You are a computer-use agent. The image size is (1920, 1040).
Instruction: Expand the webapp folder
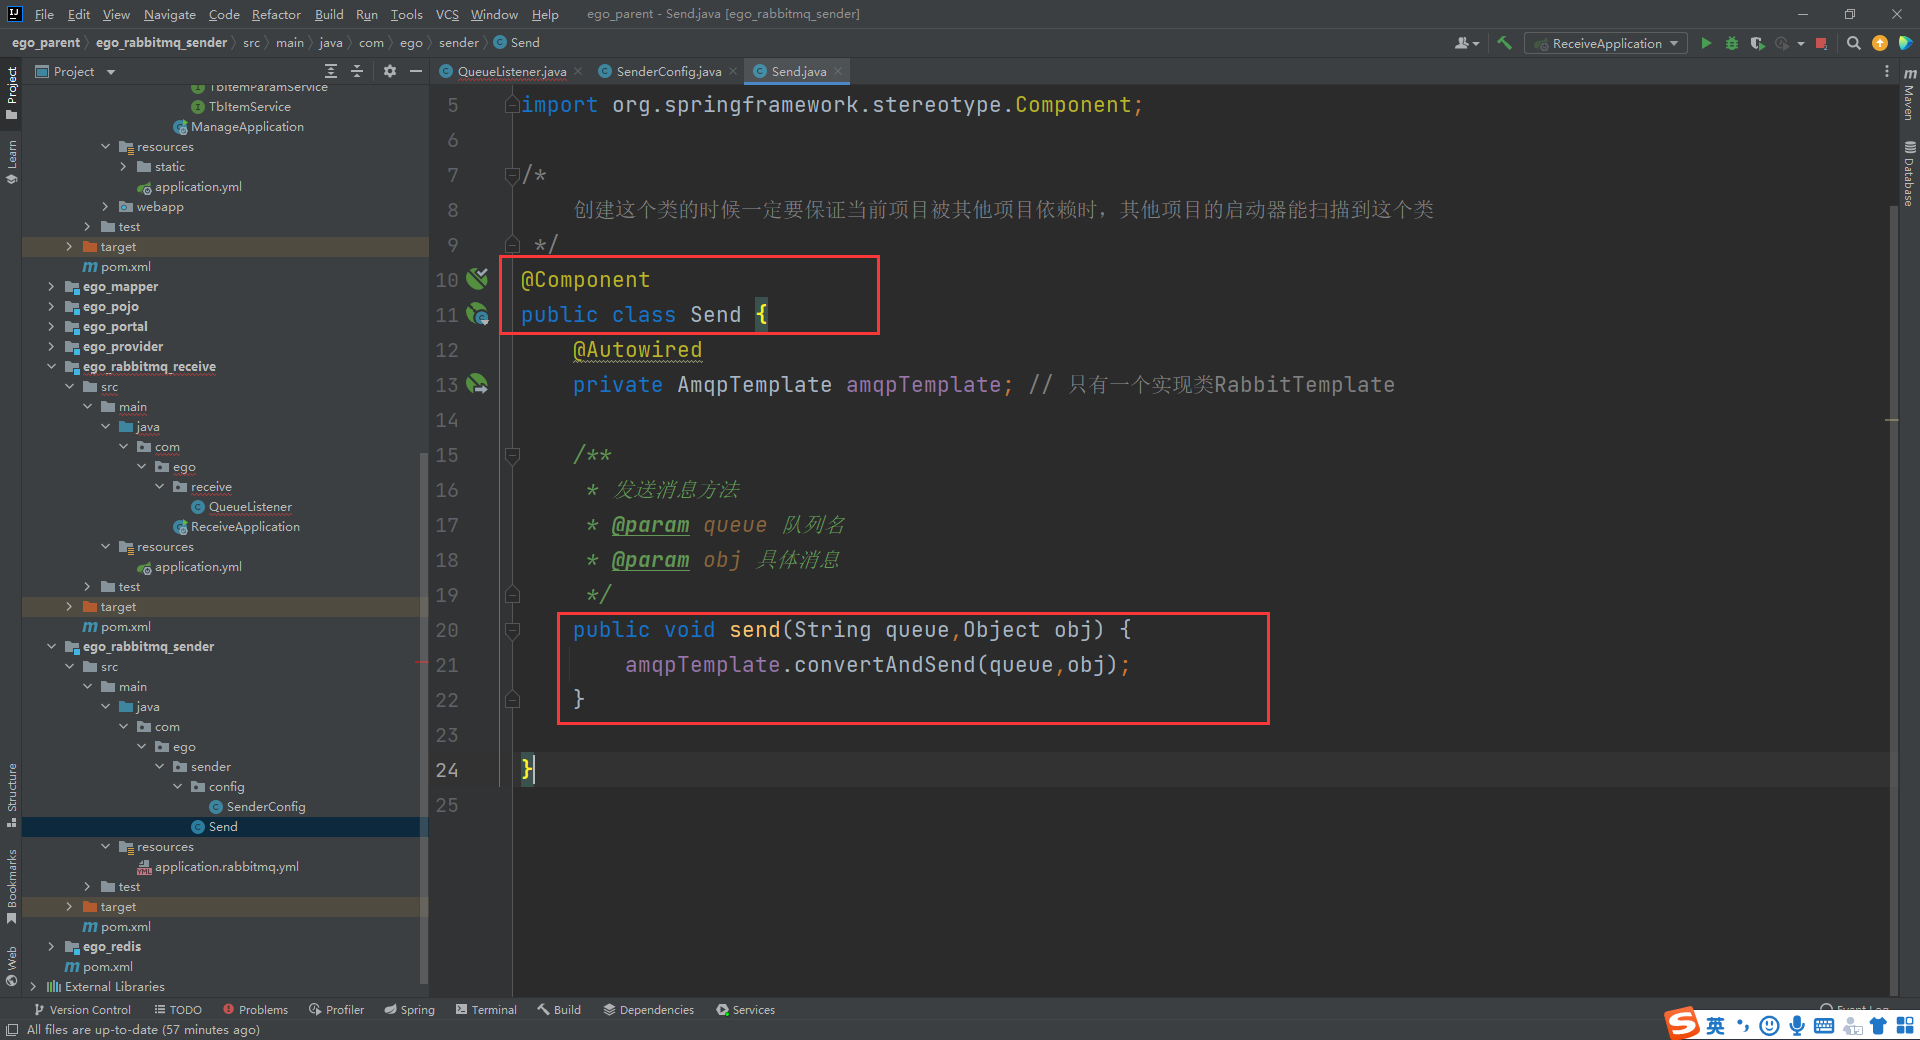click(105, 207)
